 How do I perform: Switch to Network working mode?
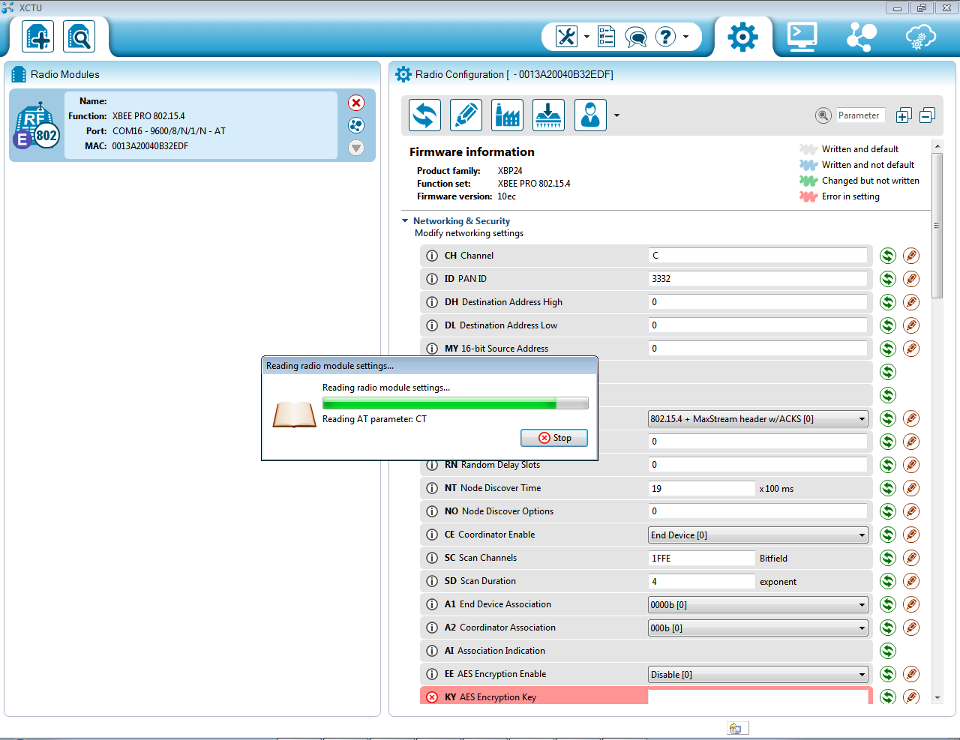click(861, 37)
